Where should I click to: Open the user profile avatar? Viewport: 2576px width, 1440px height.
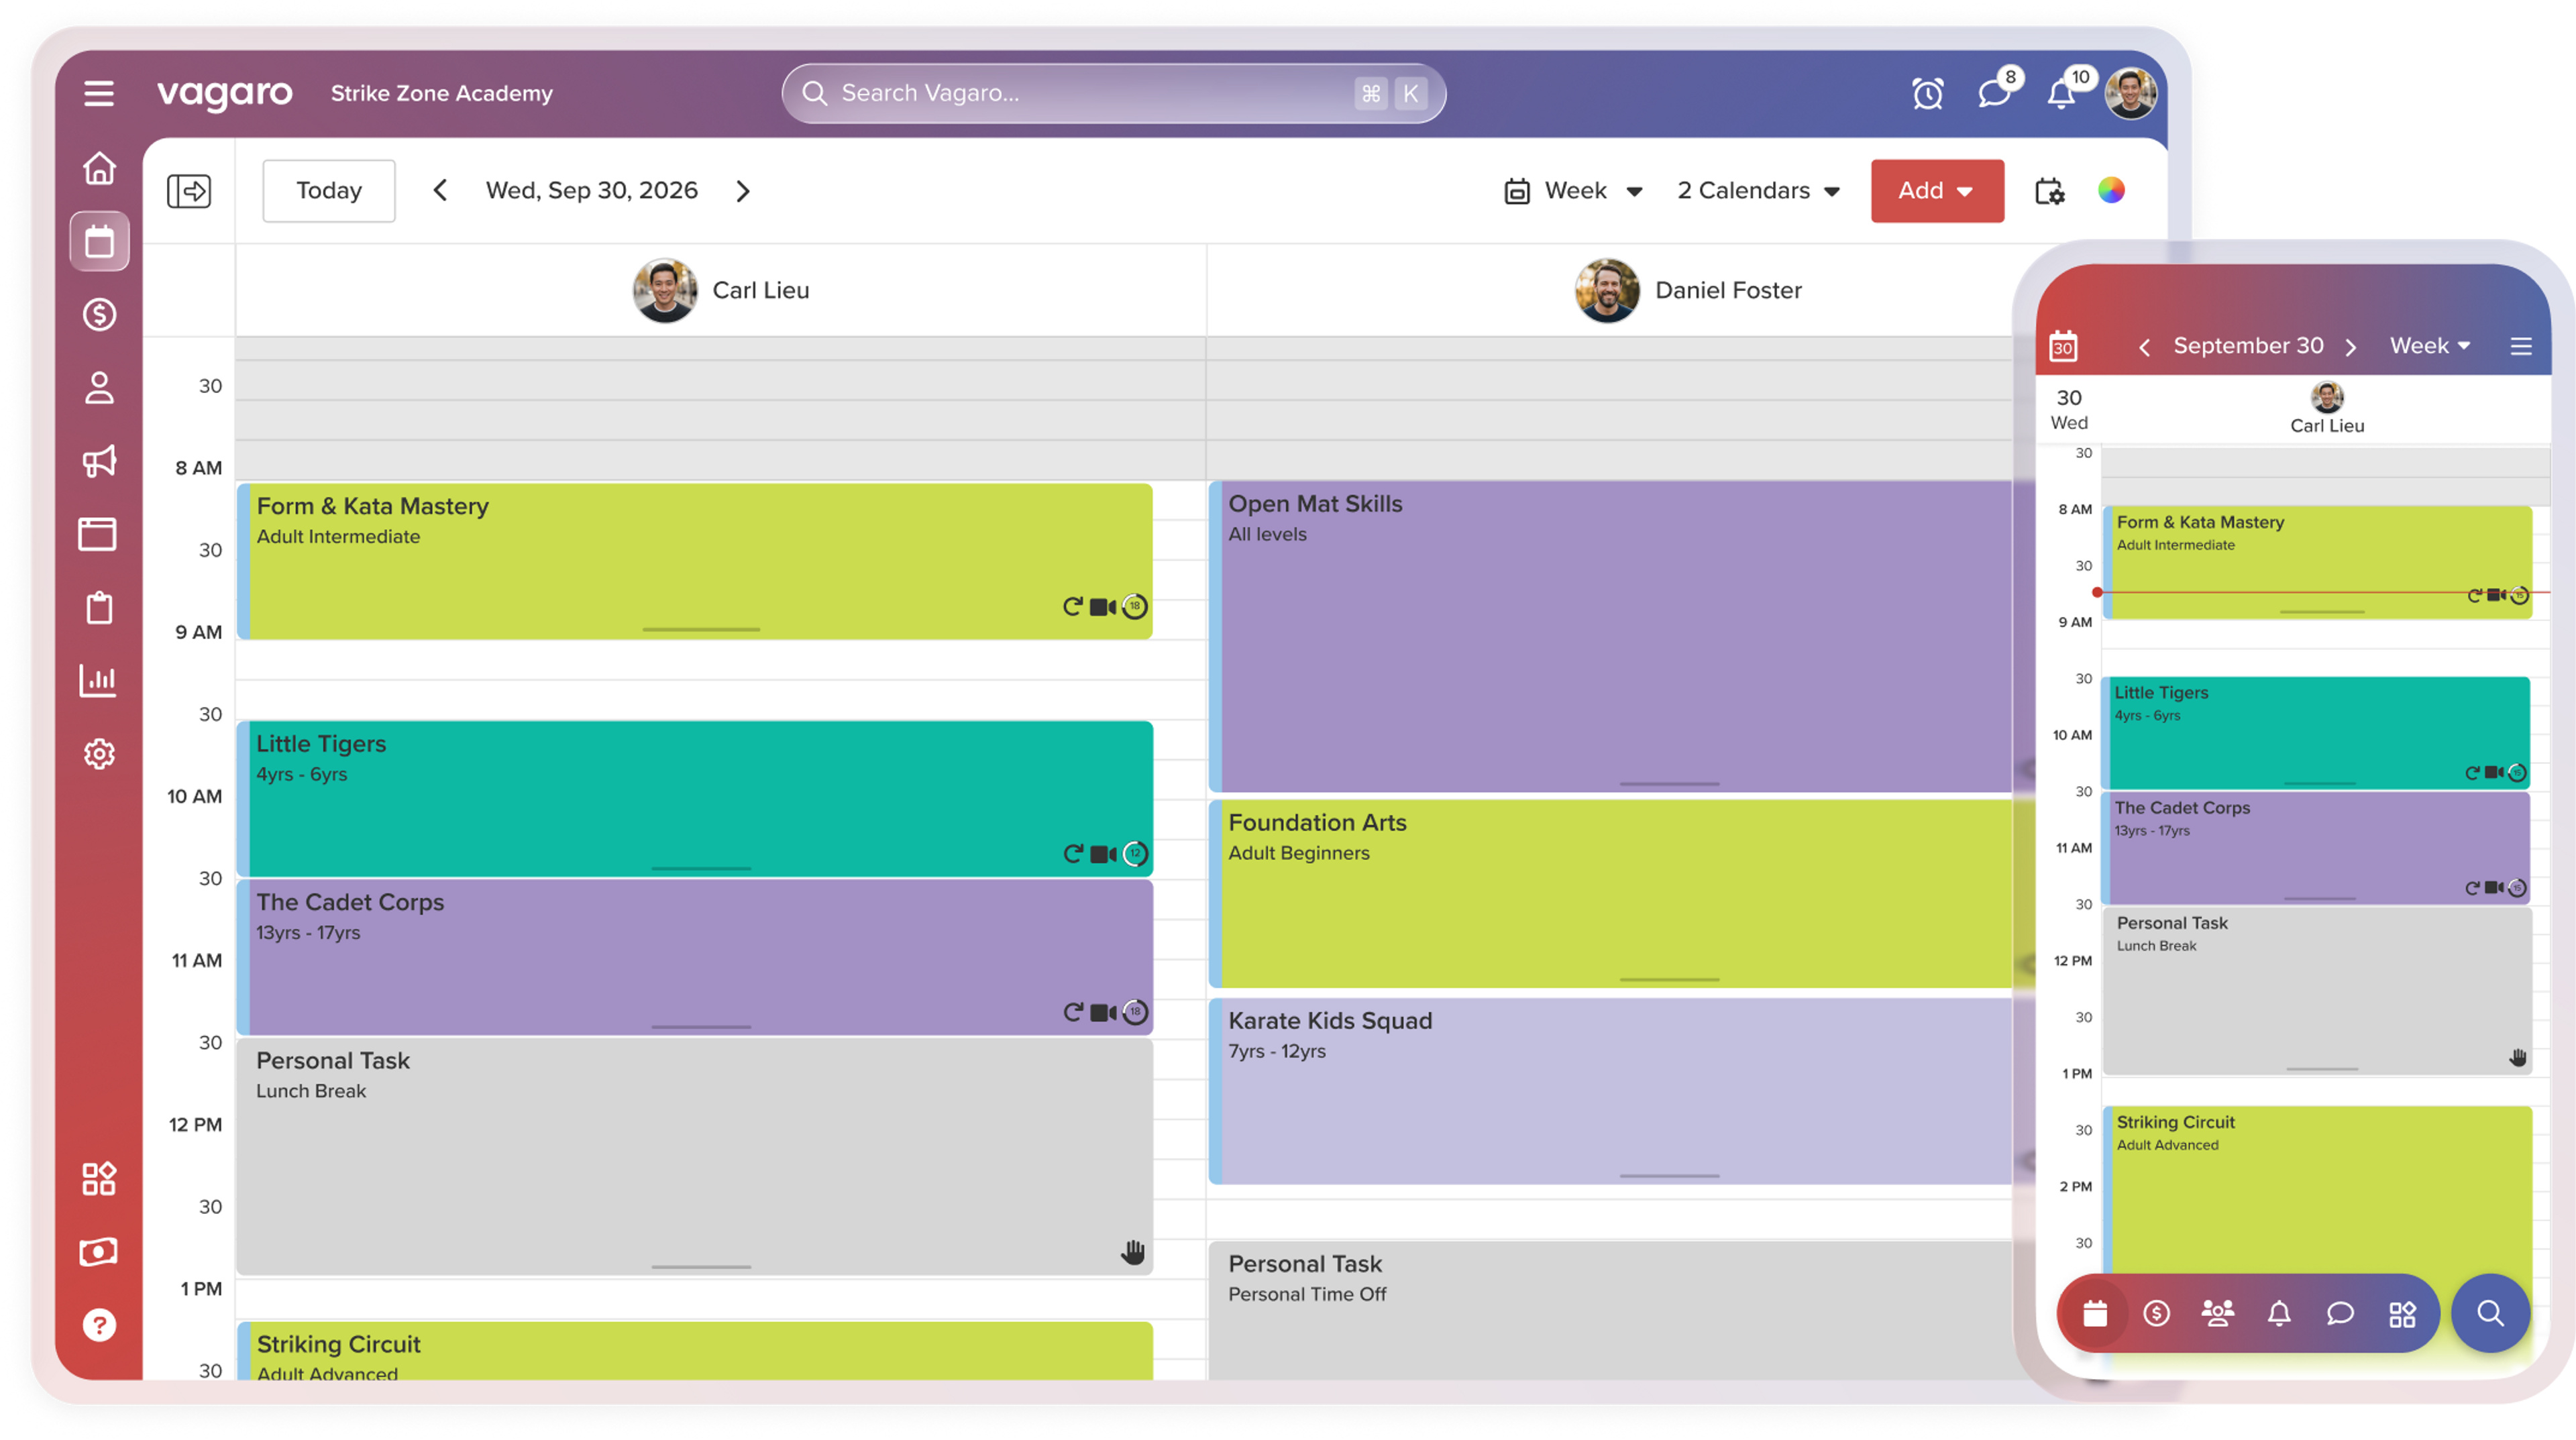tap(2131, 93)
